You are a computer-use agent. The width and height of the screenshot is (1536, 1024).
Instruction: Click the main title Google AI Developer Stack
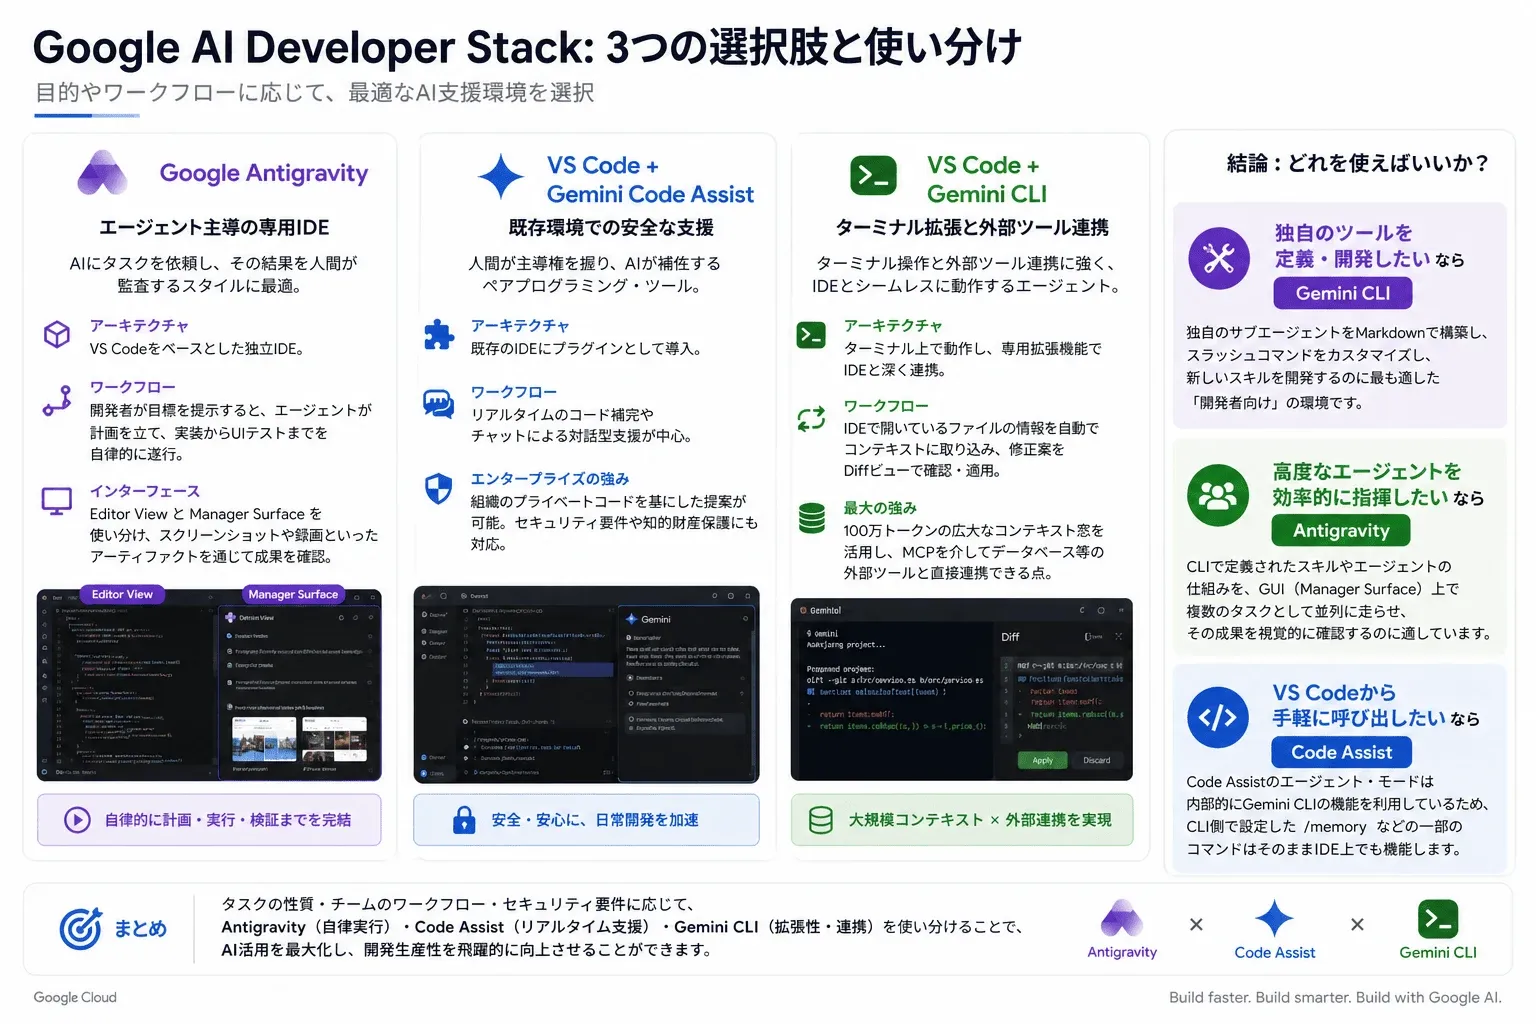pyautogui.click(x=527, y=47)
